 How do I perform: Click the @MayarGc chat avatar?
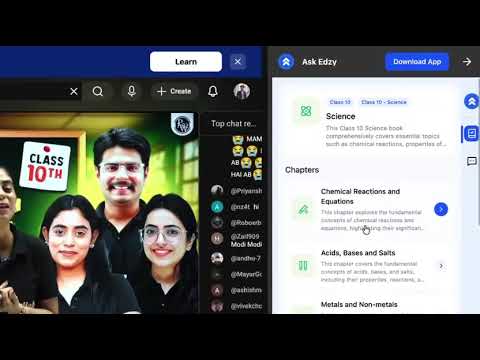(217, 274)
